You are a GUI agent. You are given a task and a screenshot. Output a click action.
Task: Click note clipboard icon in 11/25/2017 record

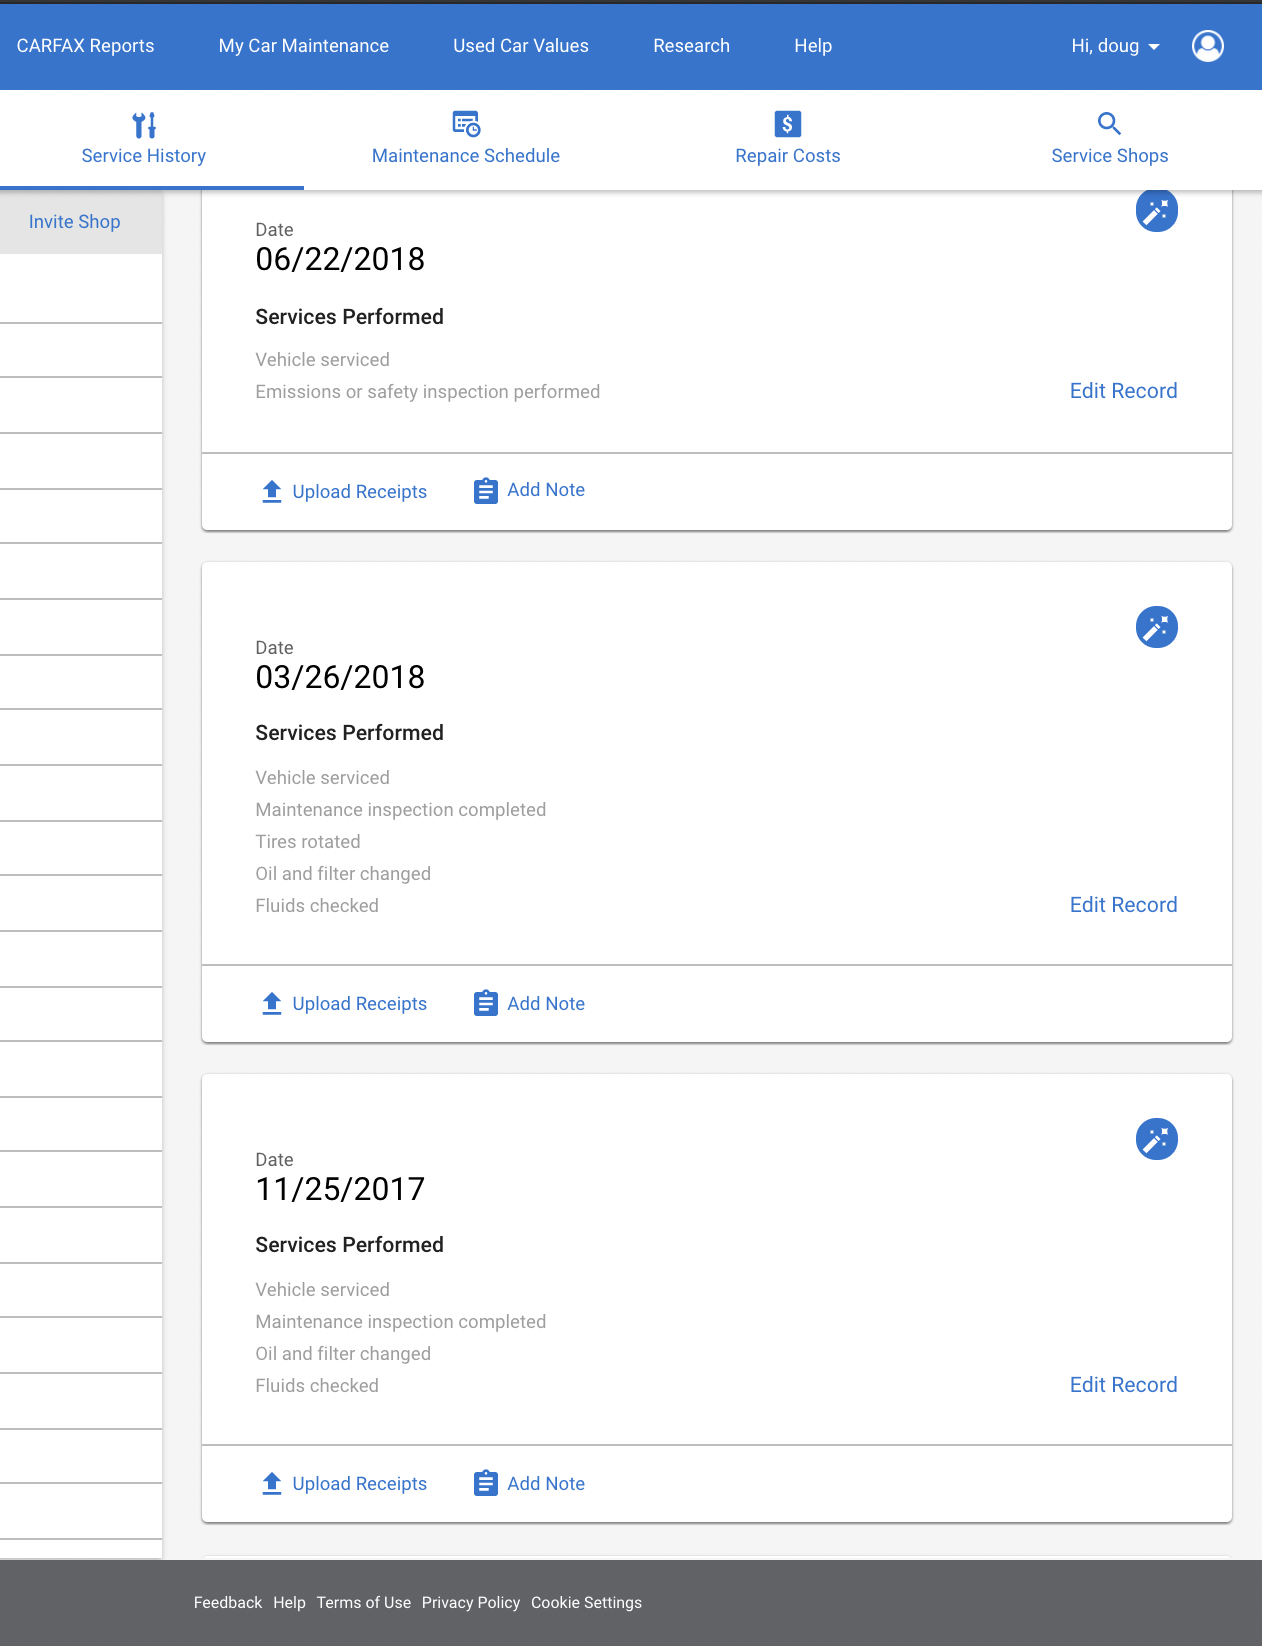[486, 1483]
